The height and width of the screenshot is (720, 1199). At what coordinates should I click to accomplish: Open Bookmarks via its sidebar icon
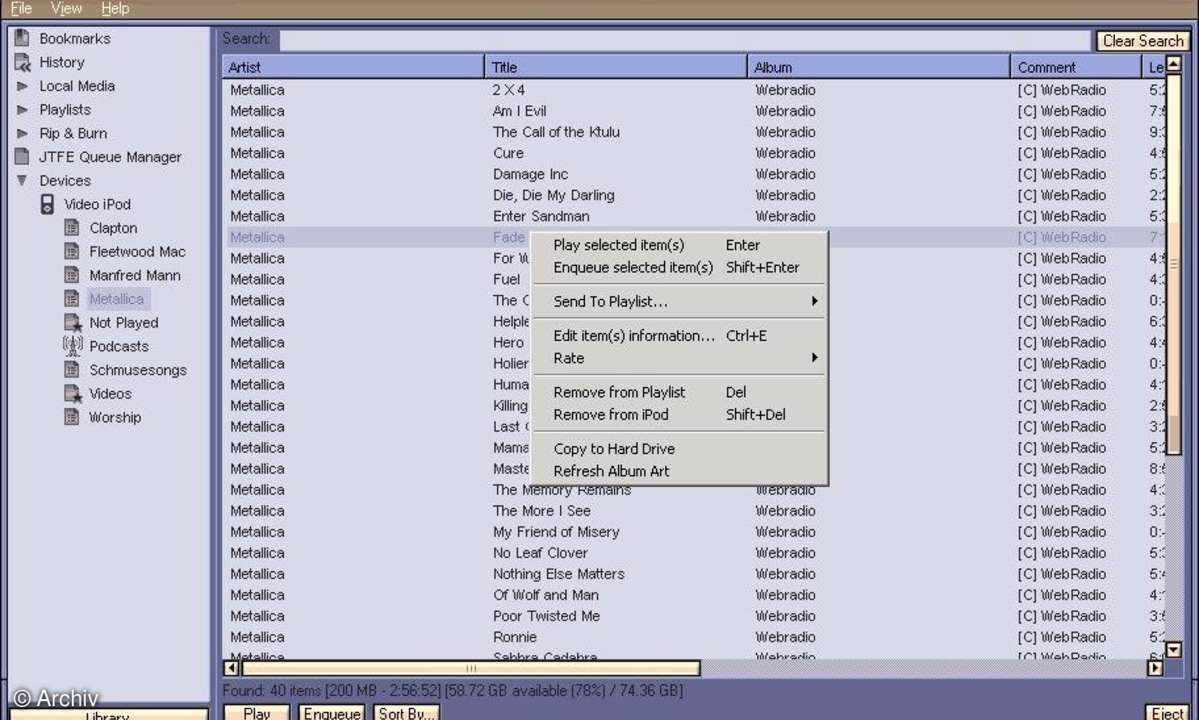tap(22, 37)
